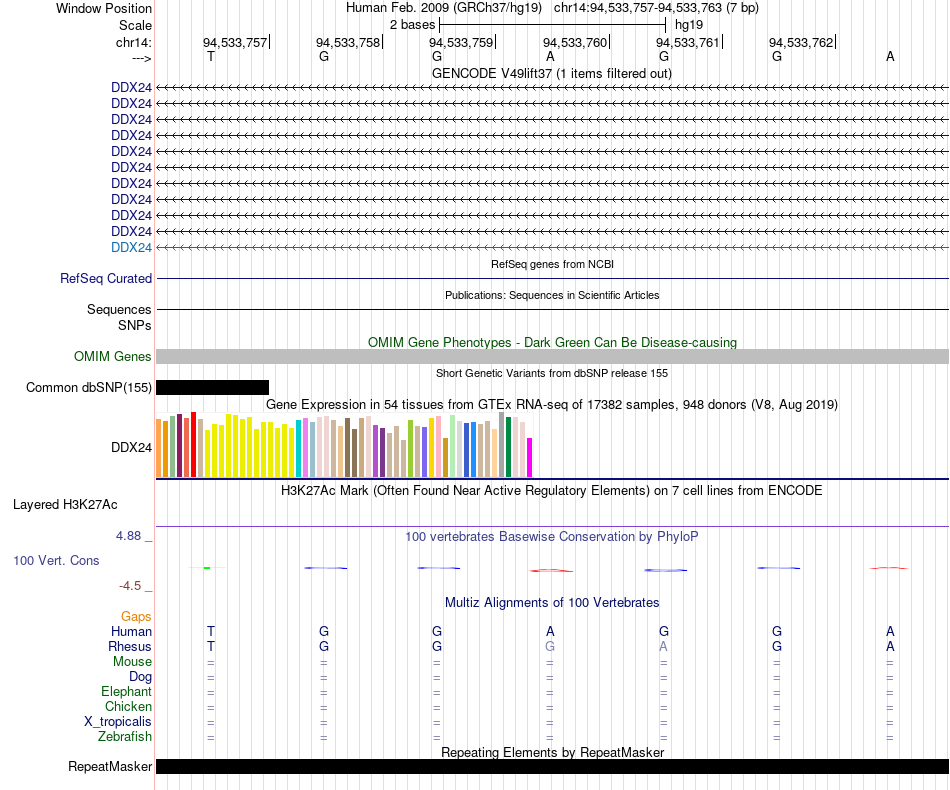Screen dimensions: 950x790
Task: Select the Chicken alignment row label
Action: 128,706
